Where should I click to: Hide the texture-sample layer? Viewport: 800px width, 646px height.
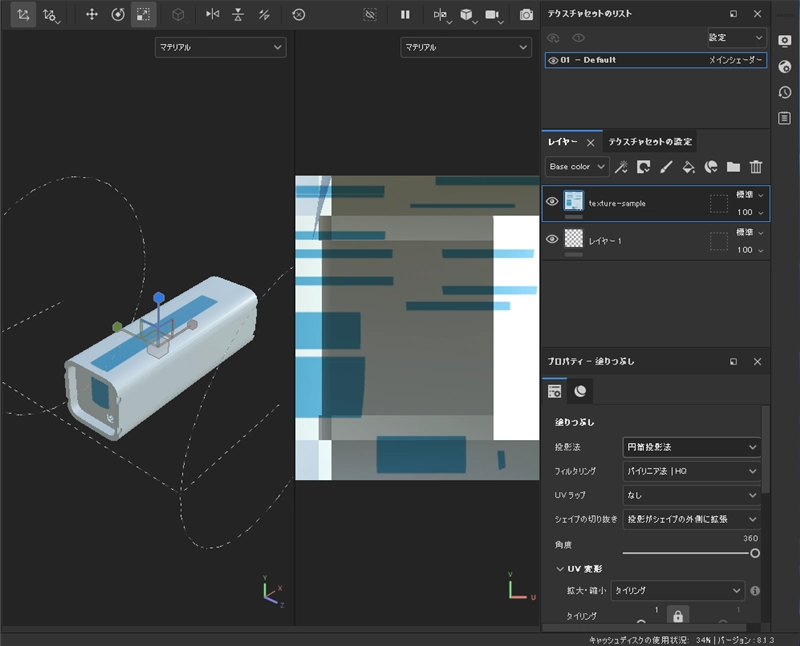[552, 202]
